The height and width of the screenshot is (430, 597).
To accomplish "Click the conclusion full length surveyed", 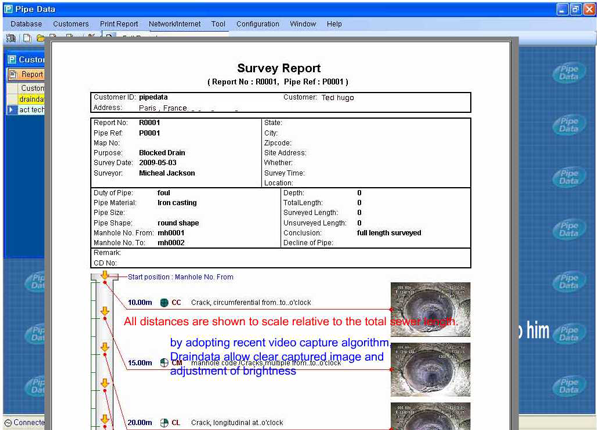I will tap(389, 233).
